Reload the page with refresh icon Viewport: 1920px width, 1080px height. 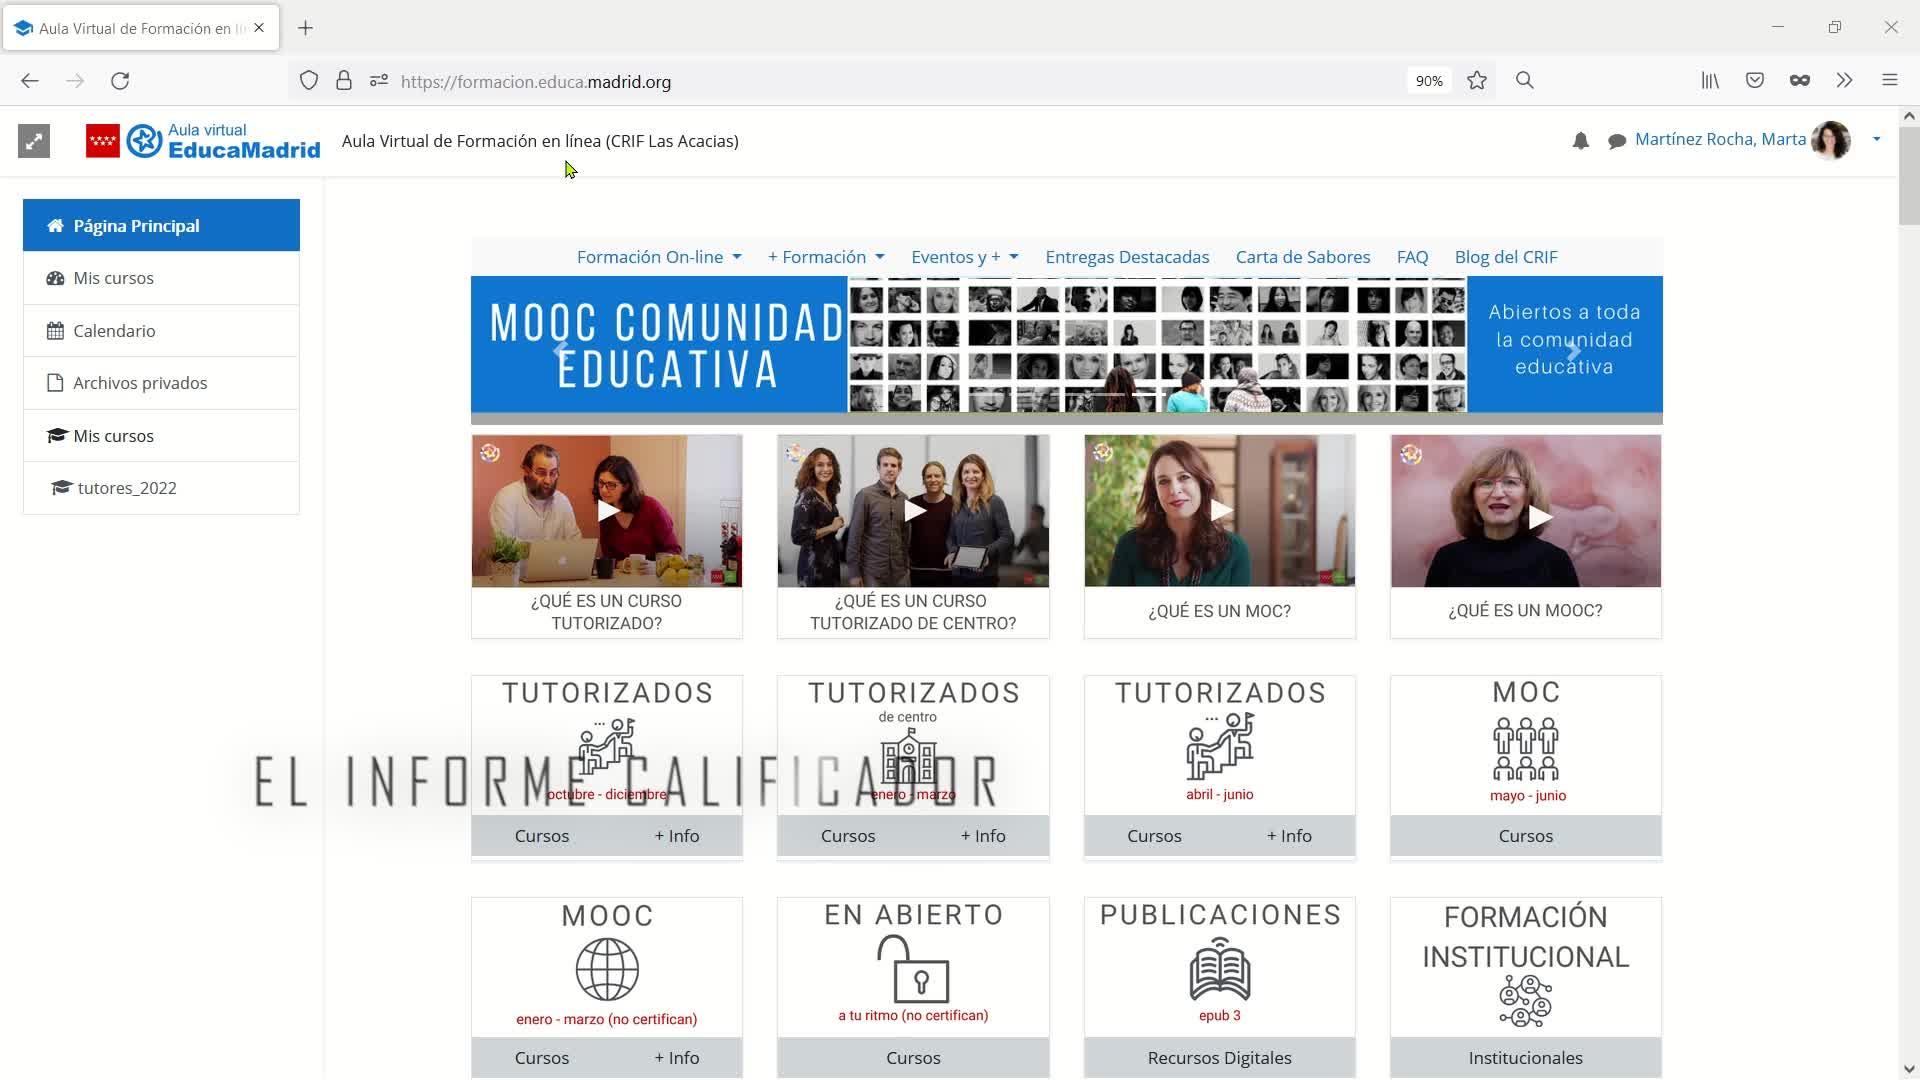(120, 81)
